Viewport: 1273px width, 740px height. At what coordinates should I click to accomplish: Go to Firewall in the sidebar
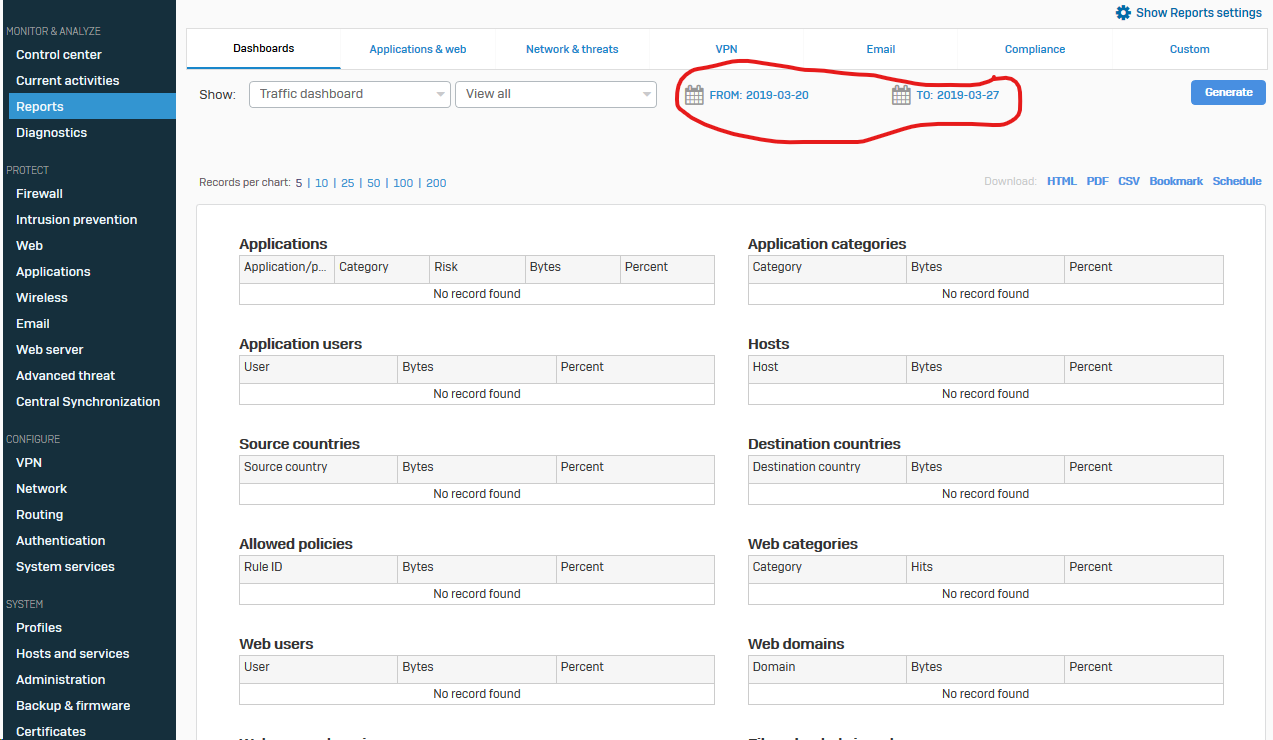click(39, 194)
